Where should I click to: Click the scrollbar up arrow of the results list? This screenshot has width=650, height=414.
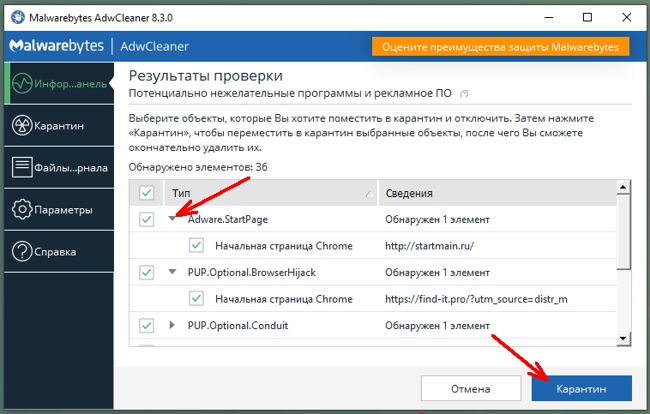(x=623, y=187)
